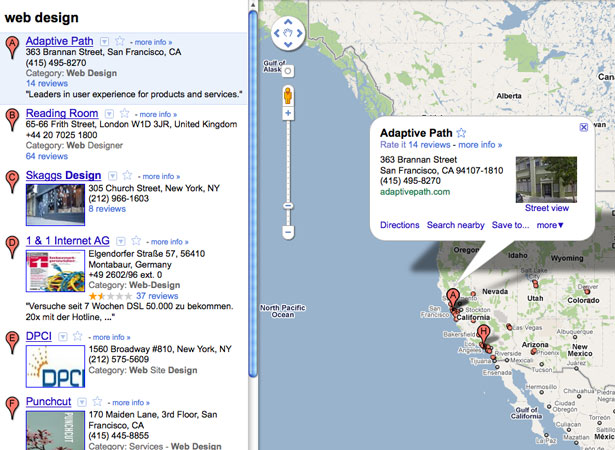Open dropdown arrow next to 1 & 1 Internet AG
Image resolution: width=615 pixels, height=450 pixels.
[121, 241]
